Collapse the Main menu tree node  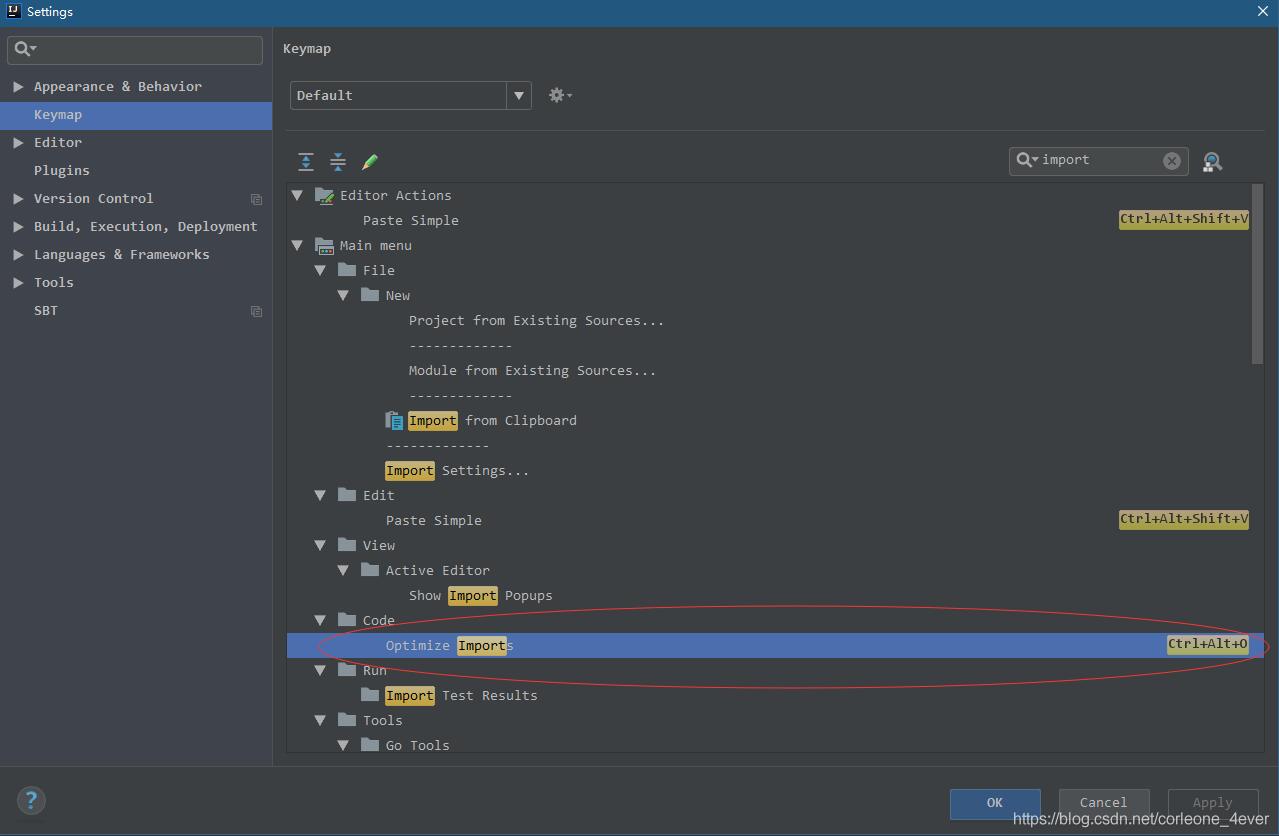[297, 246]
